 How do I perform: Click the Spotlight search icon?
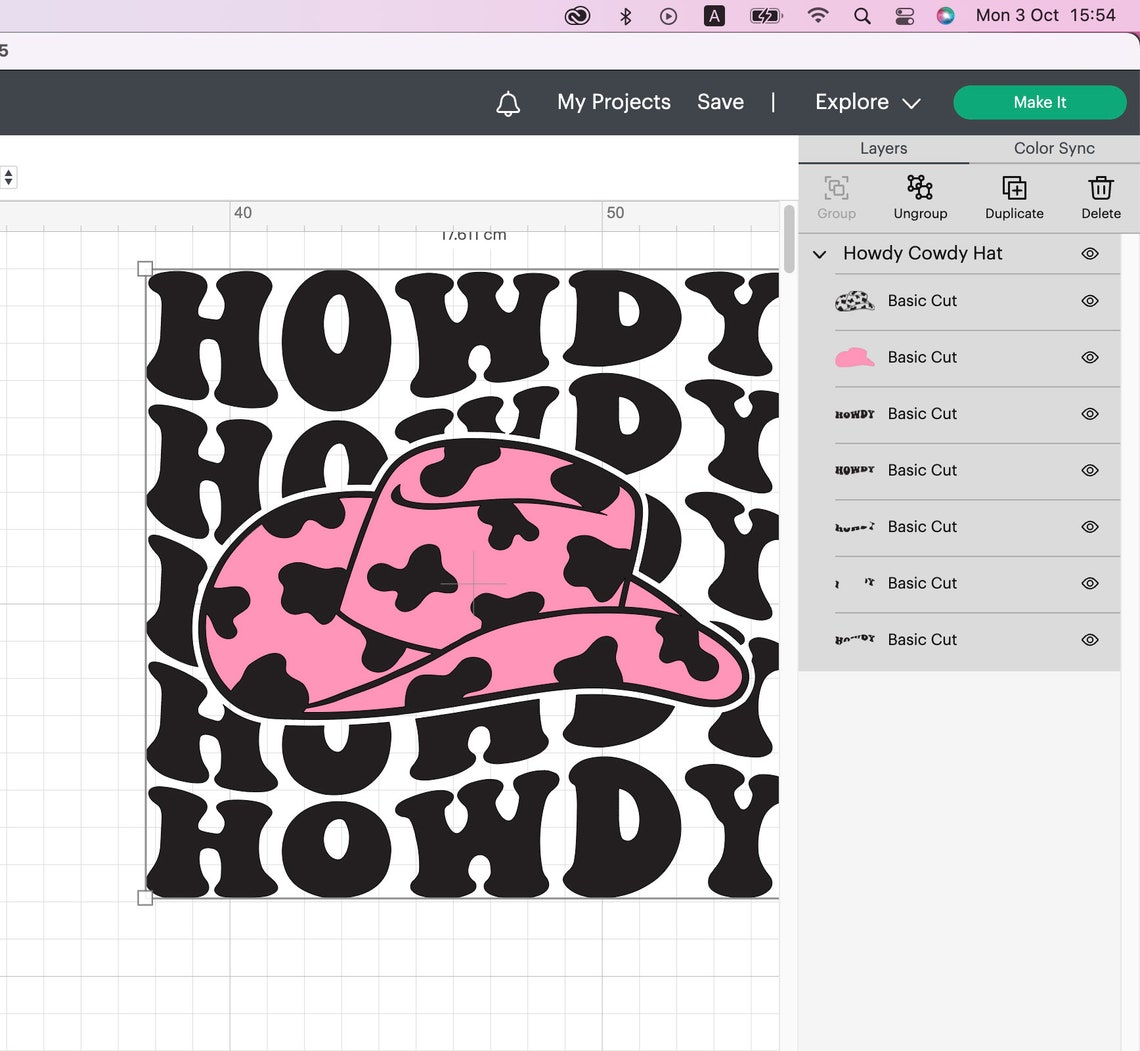(x=862, y=15)
